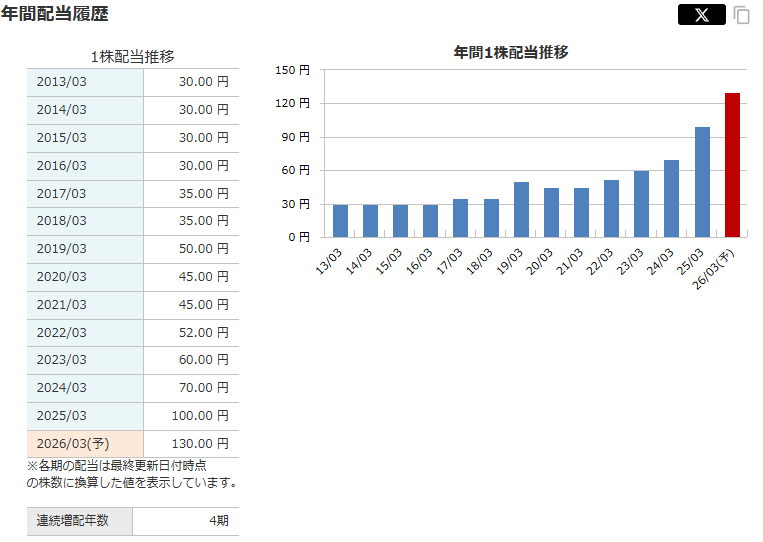Viewport: 763px width, 542px height.
Task: Click the 19/03 bar in chart
Action: (521, 210)
